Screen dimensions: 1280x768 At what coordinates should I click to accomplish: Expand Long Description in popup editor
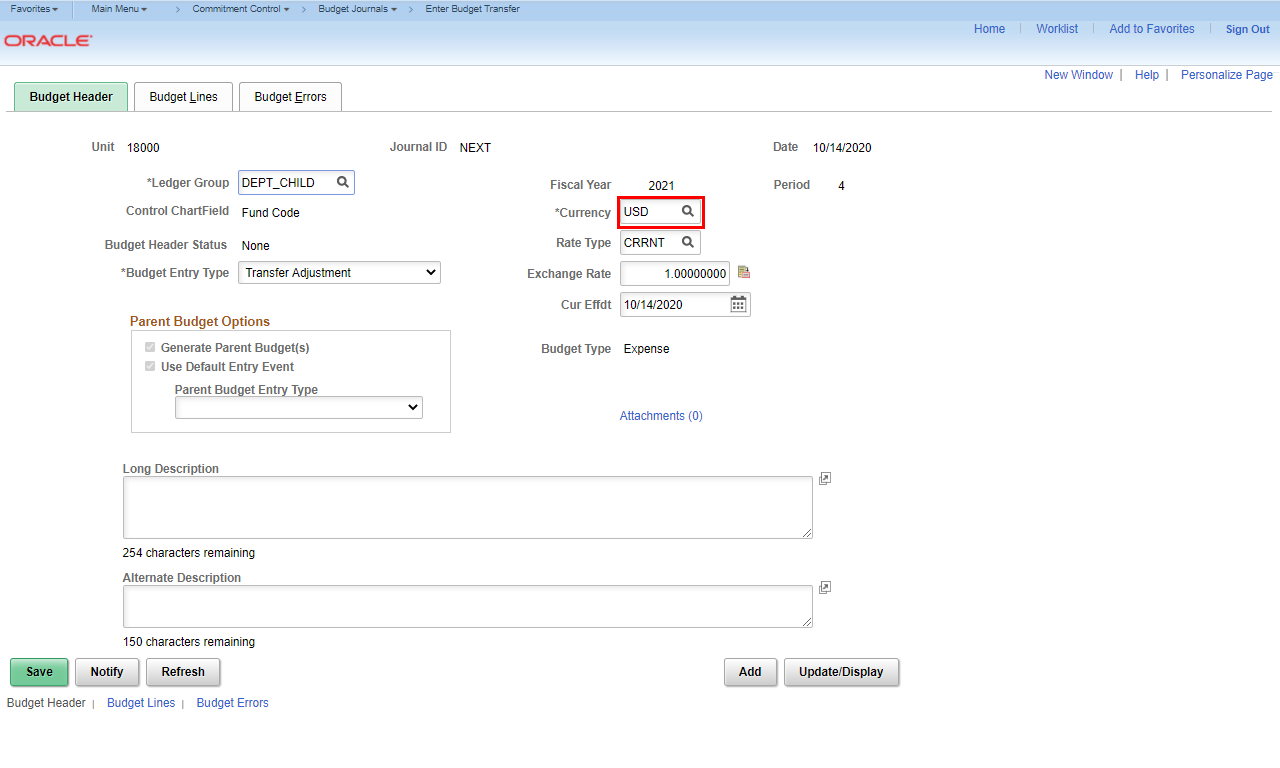(x=824, y=479)
